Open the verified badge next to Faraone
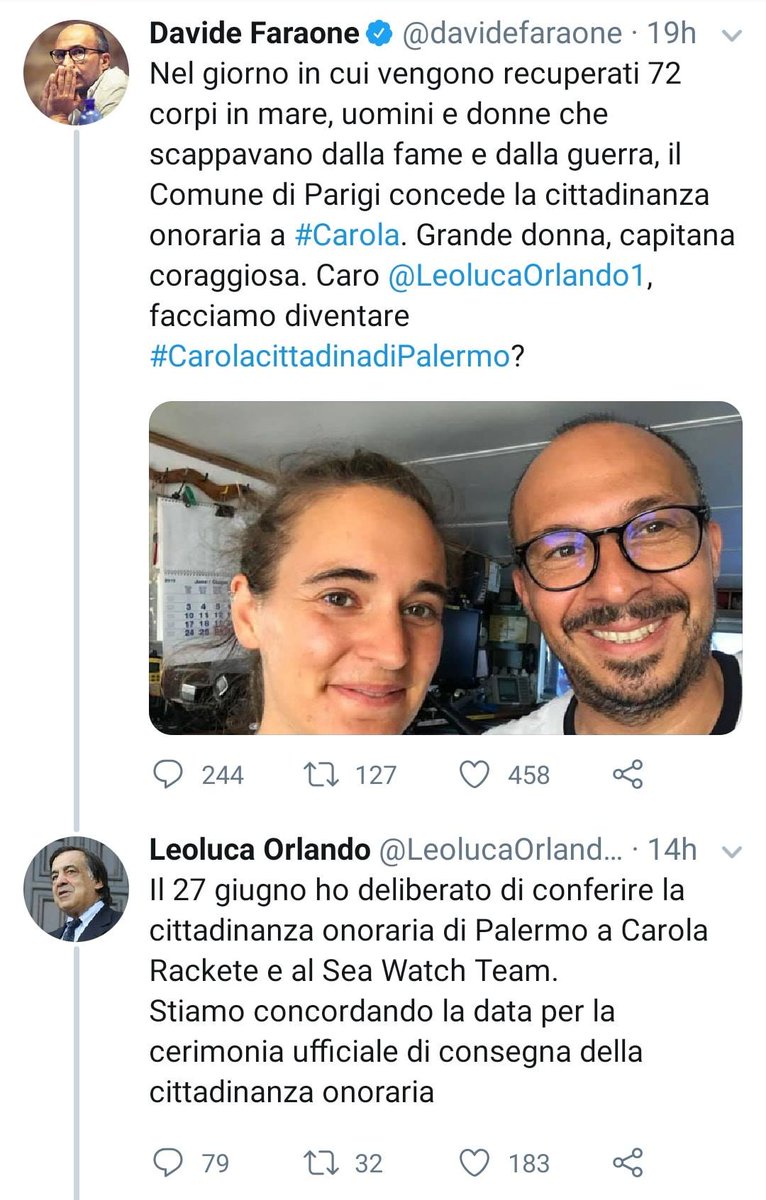766x1200 pixels. [x=379, y=34]
